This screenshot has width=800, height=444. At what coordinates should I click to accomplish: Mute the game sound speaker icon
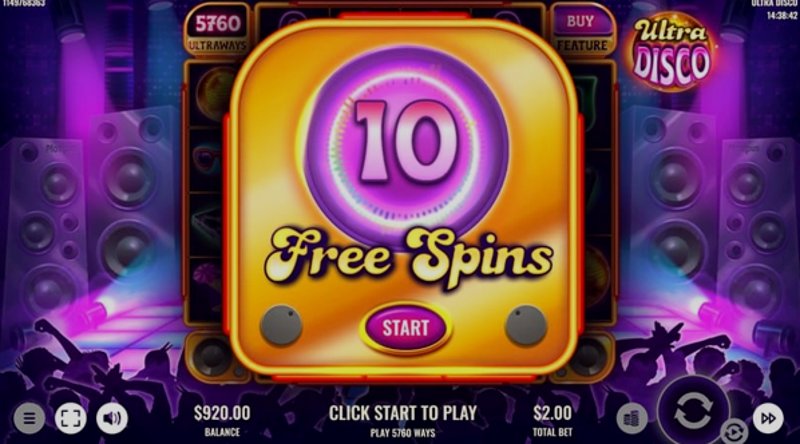pyautogui.click(x=112, y=418)
